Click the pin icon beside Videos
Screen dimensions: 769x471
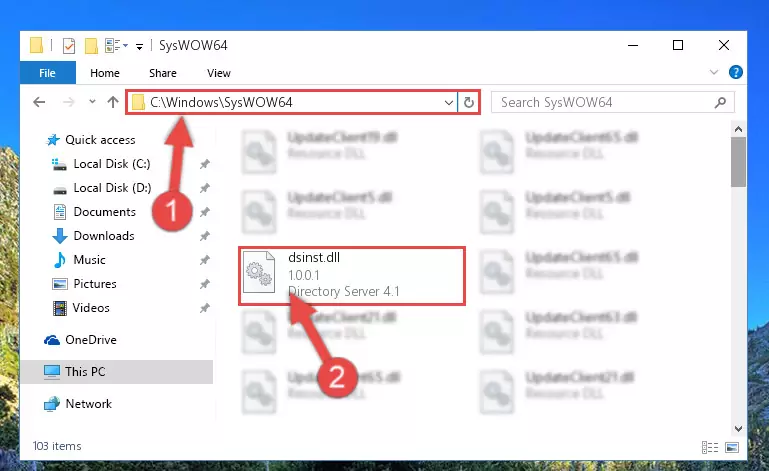(205, 308)
